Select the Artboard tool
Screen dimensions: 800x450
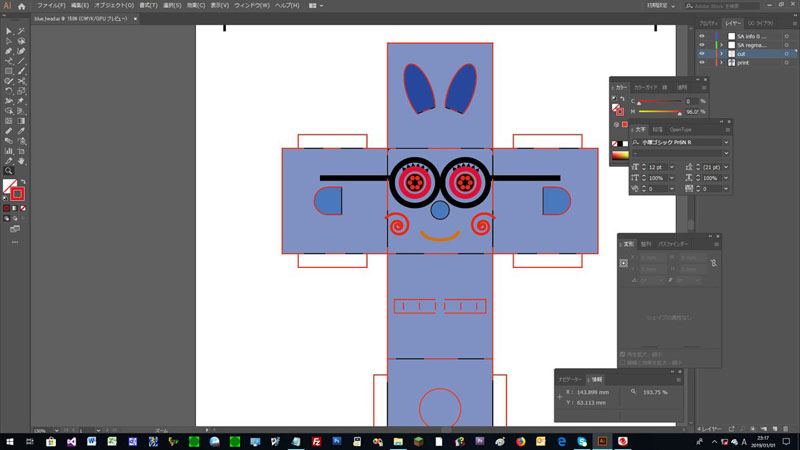[x=21, y=151]
